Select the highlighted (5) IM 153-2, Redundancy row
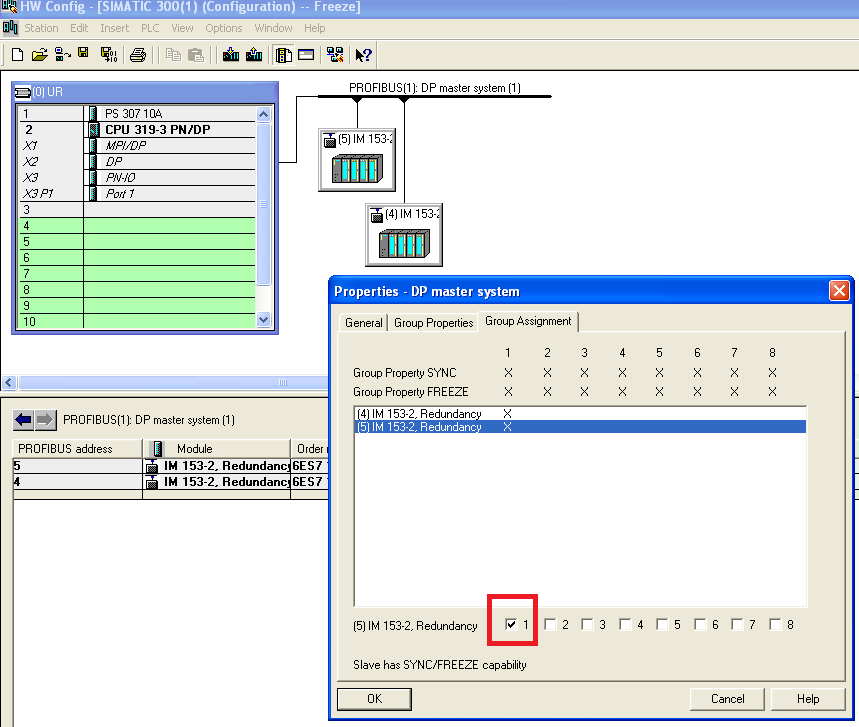The width and height of the screenshot is (859, 727). pos(580,427)
